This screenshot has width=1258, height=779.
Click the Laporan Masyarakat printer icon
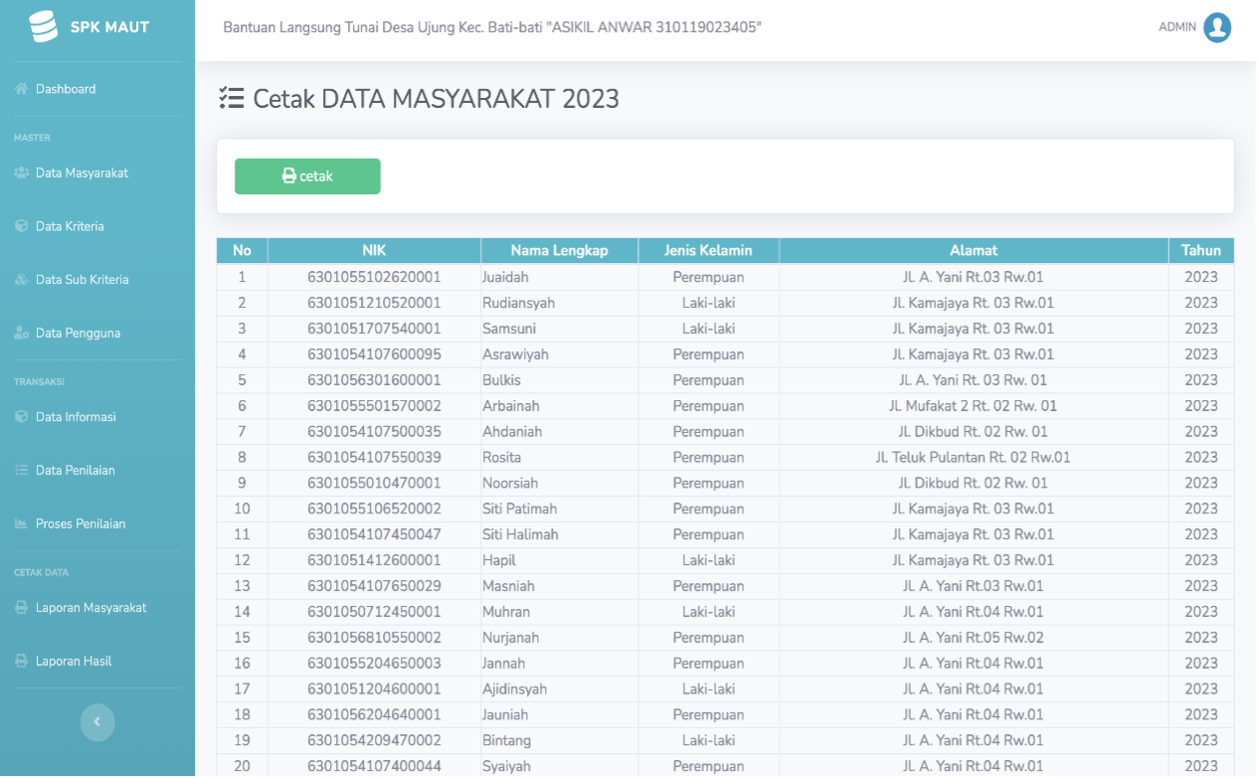tap(21, 608)
